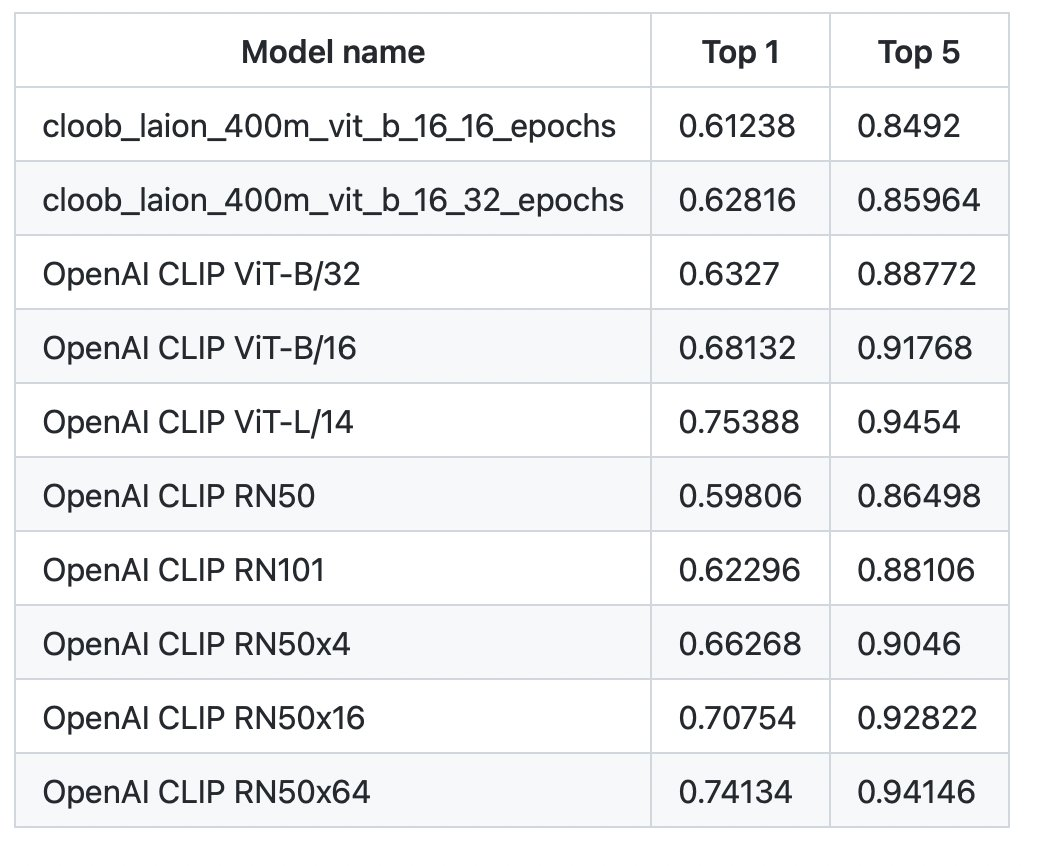Screen dimensions: 1044x866
Task: Click the Top 1 column header
Action: tap(740, 52)
